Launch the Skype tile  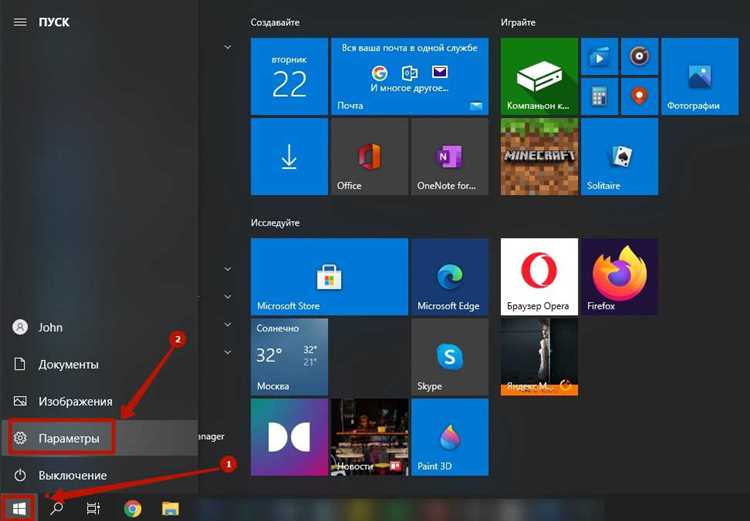450,357
